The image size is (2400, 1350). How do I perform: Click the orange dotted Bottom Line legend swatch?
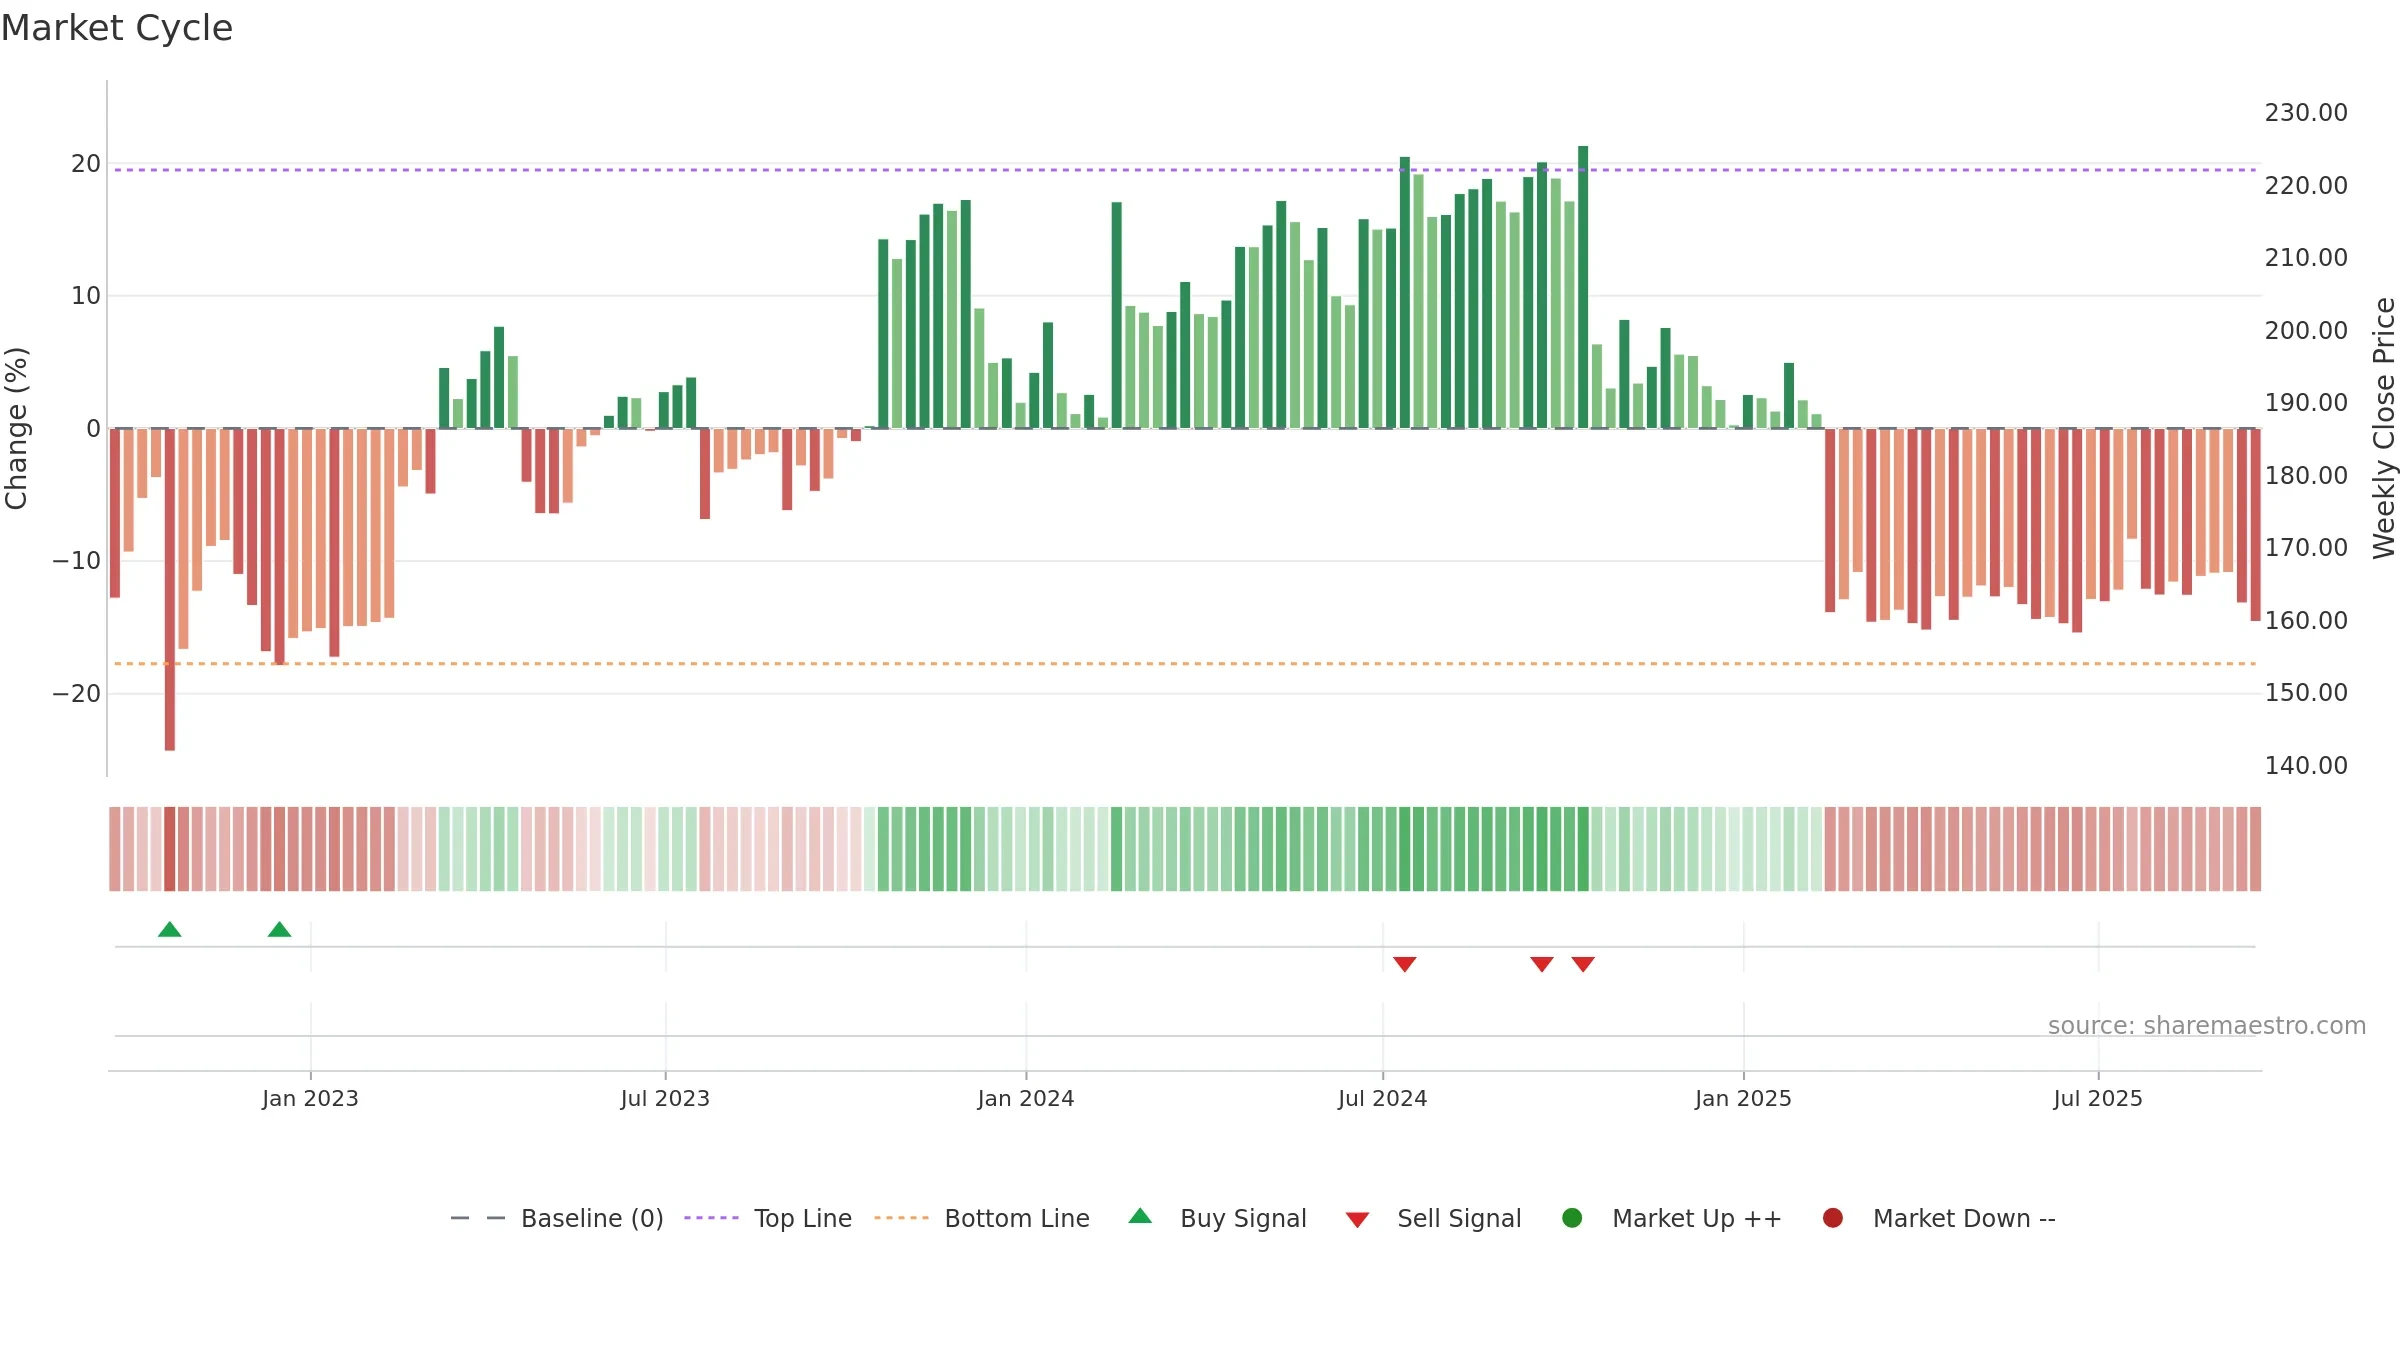(x=901, y=1218)
